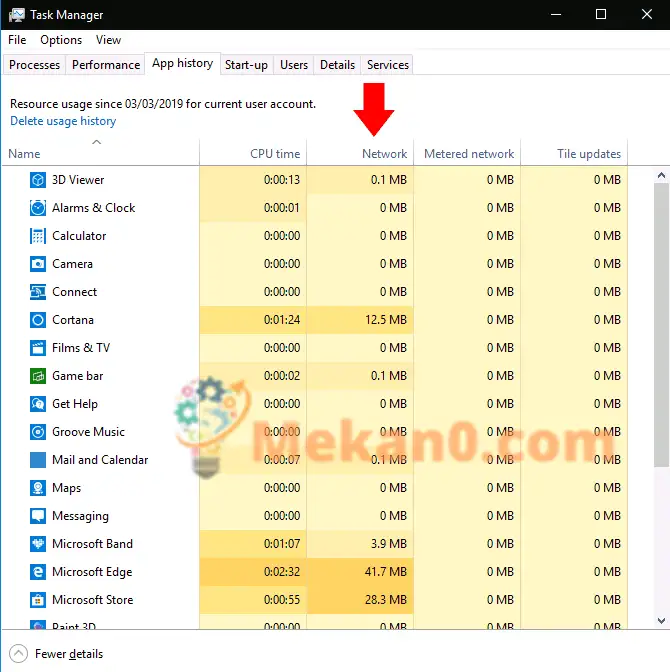Select the Groove Music row name
This screenshot has height=672, width=670.
pyautogui.click(x=88, y=432)
